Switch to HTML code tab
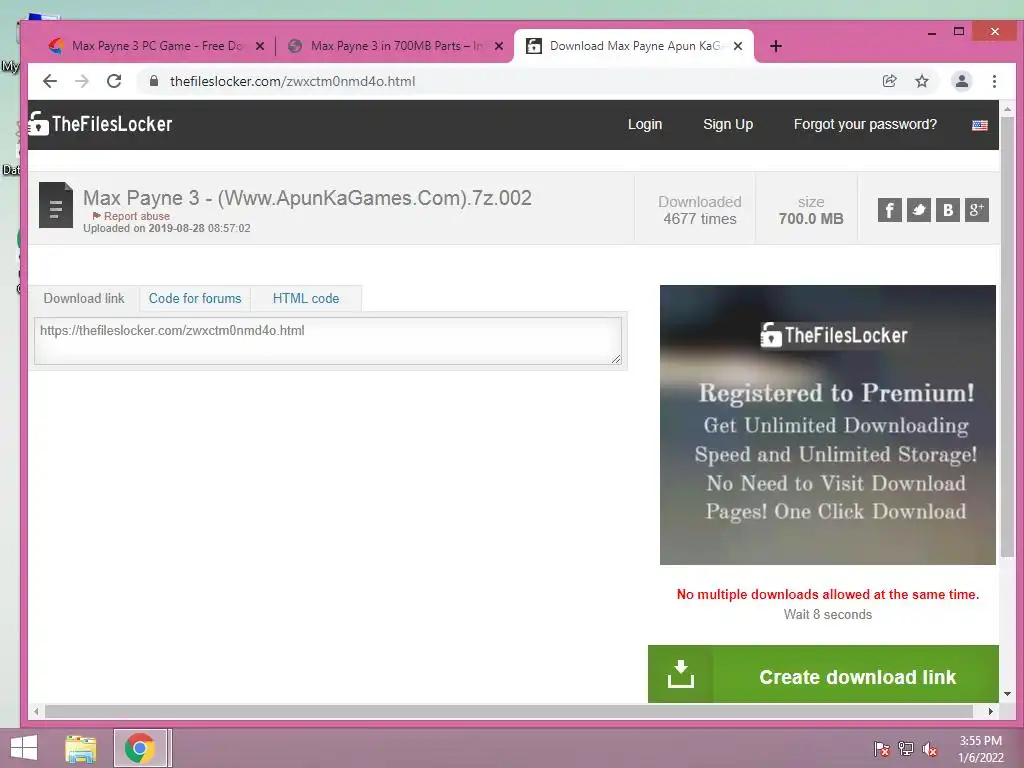Image resolution: width=1024 pixels, height=768 pixels. coord(306,298)
